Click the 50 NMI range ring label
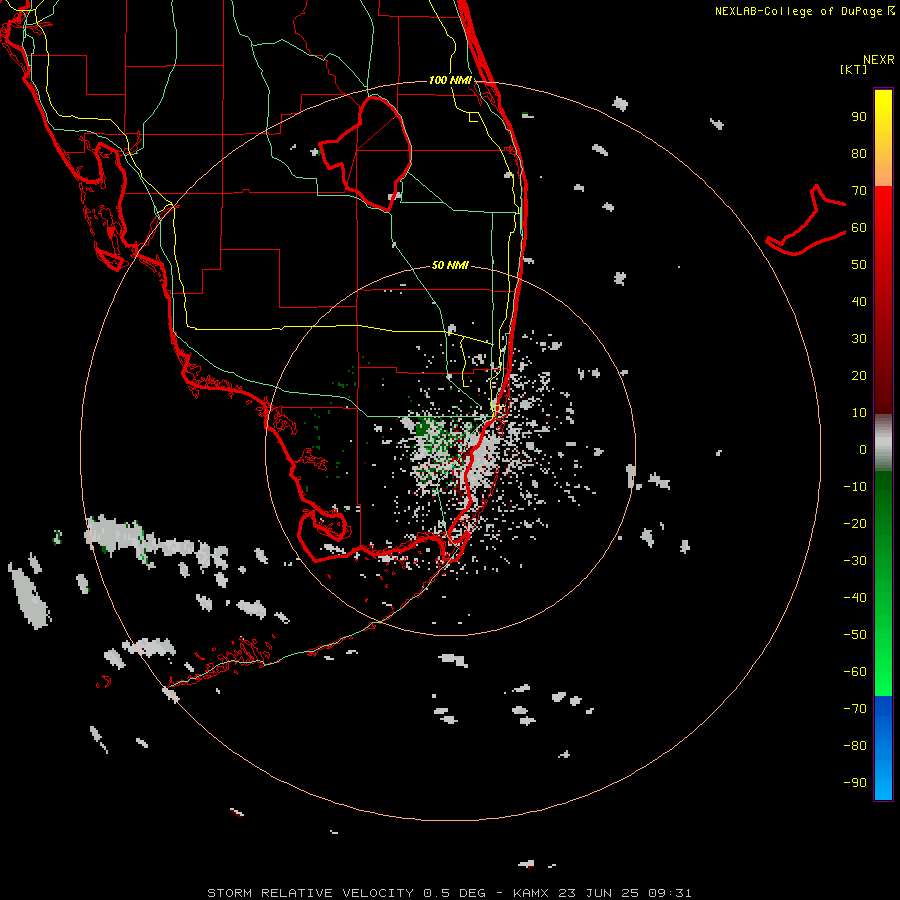 pos(450,265)
